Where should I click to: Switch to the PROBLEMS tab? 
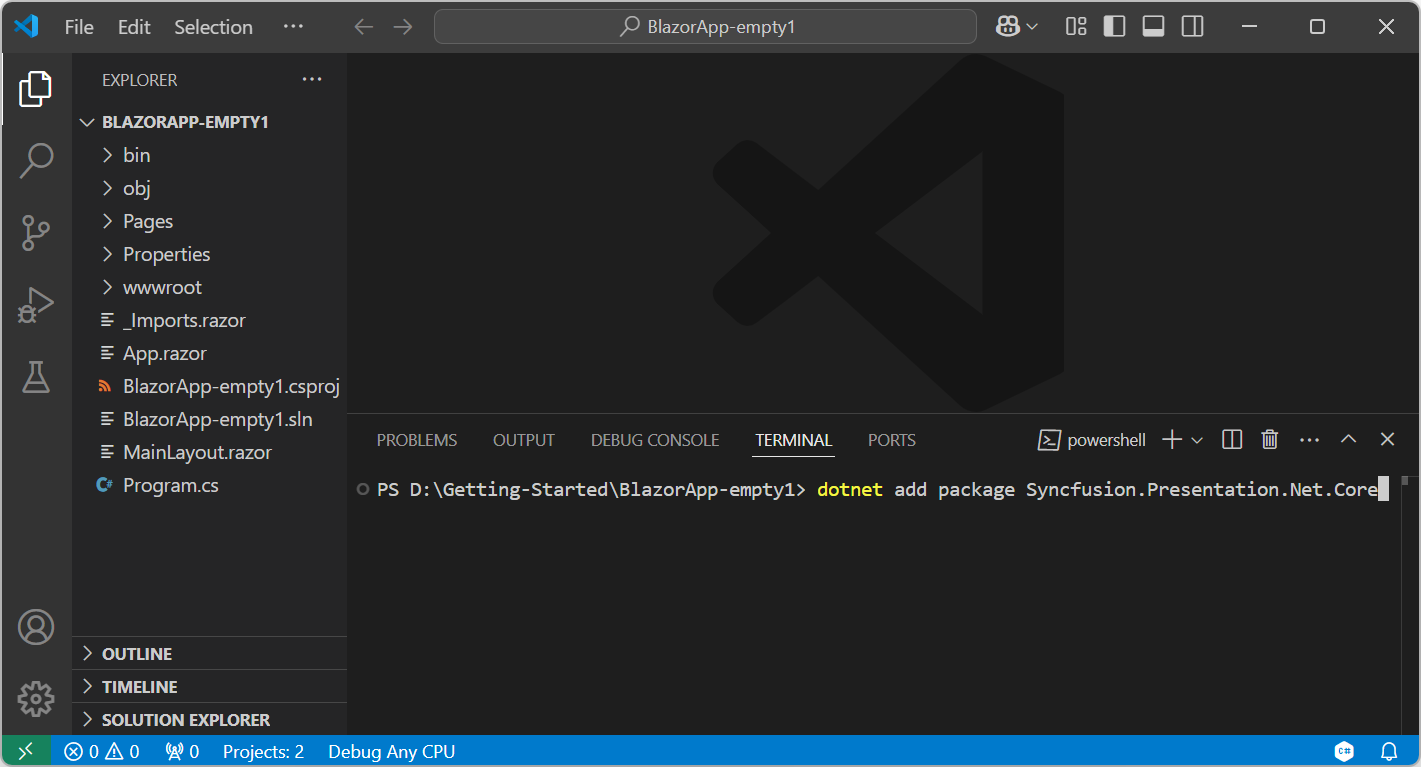point(417,440)
